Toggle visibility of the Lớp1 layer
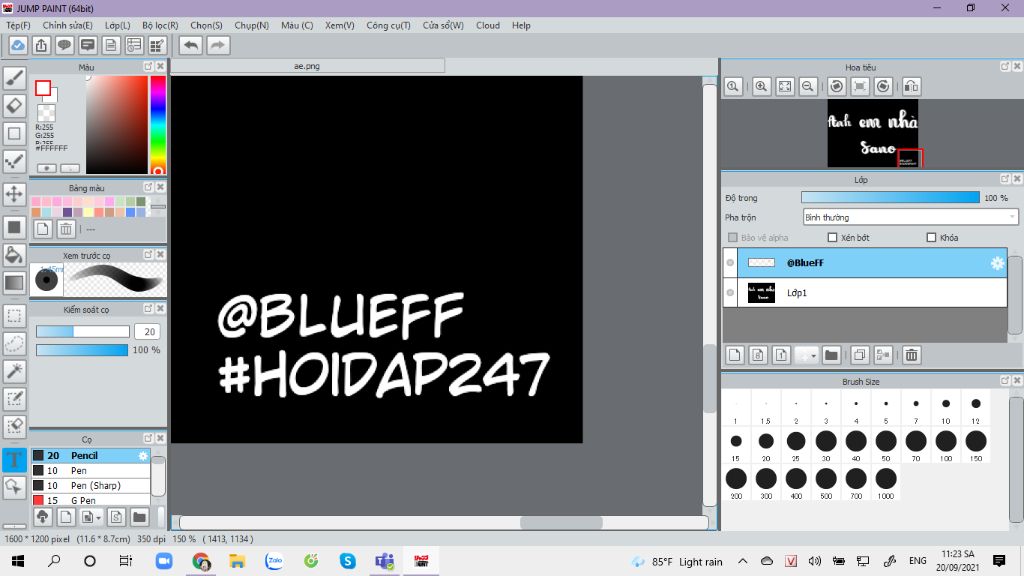 (730, 293)
